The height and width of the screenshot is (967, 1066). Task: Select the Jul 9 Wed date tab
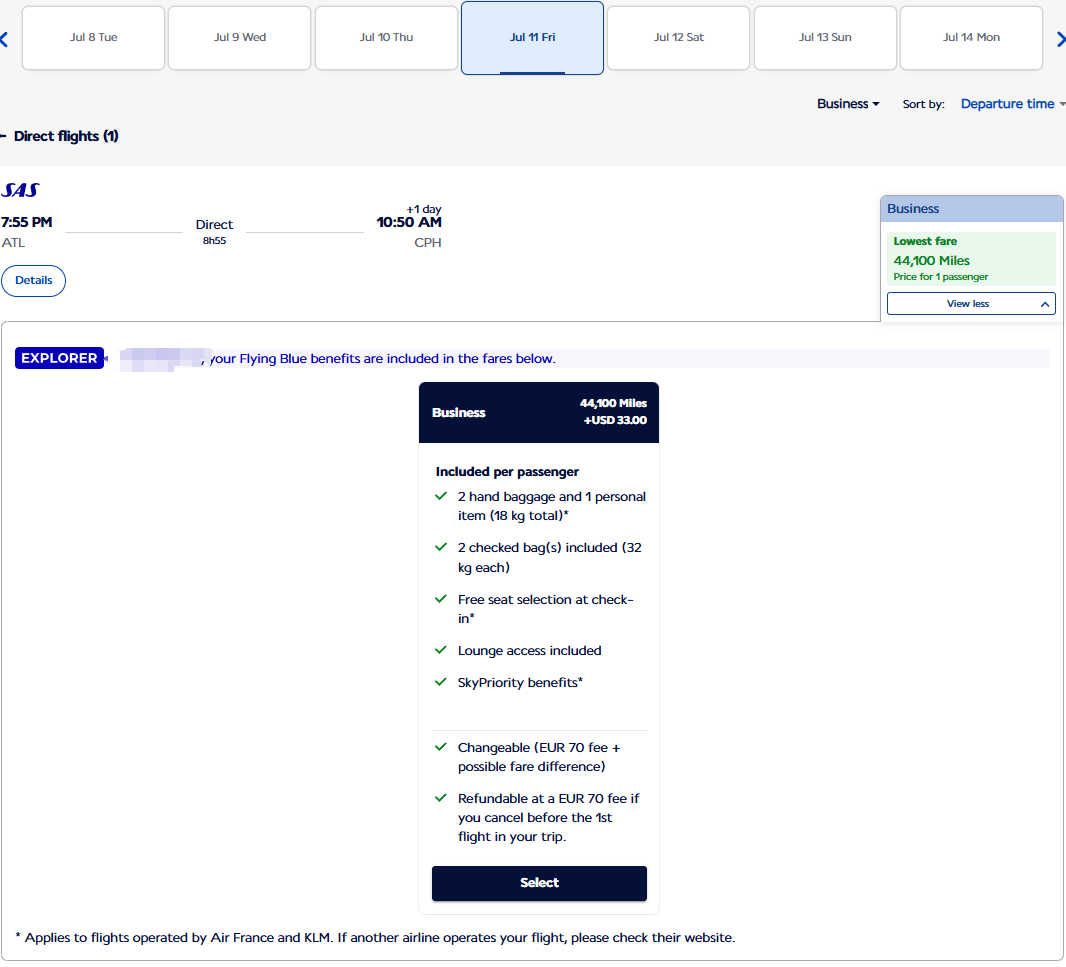[x=239, y=37]
